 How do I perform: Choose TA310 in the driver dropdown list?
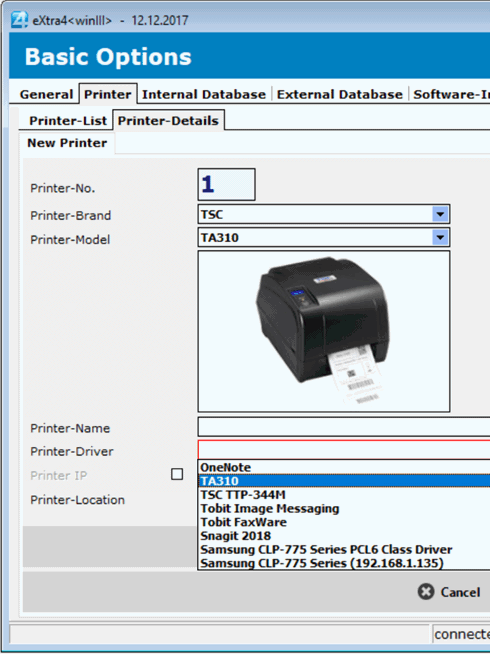pyautogui.click(x=344, y=481)
